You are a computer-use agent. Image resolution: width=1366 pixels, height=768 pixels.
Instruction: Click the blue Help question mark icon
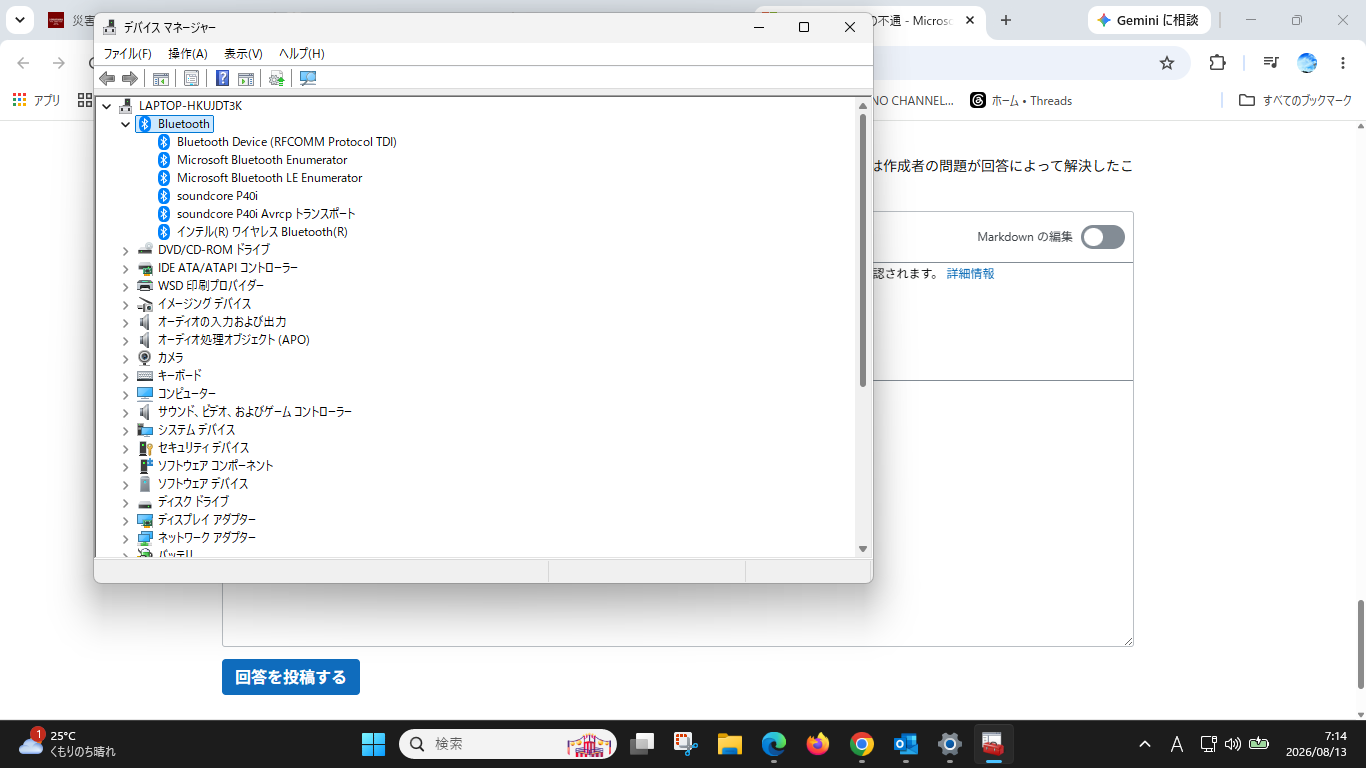(223, 78)
